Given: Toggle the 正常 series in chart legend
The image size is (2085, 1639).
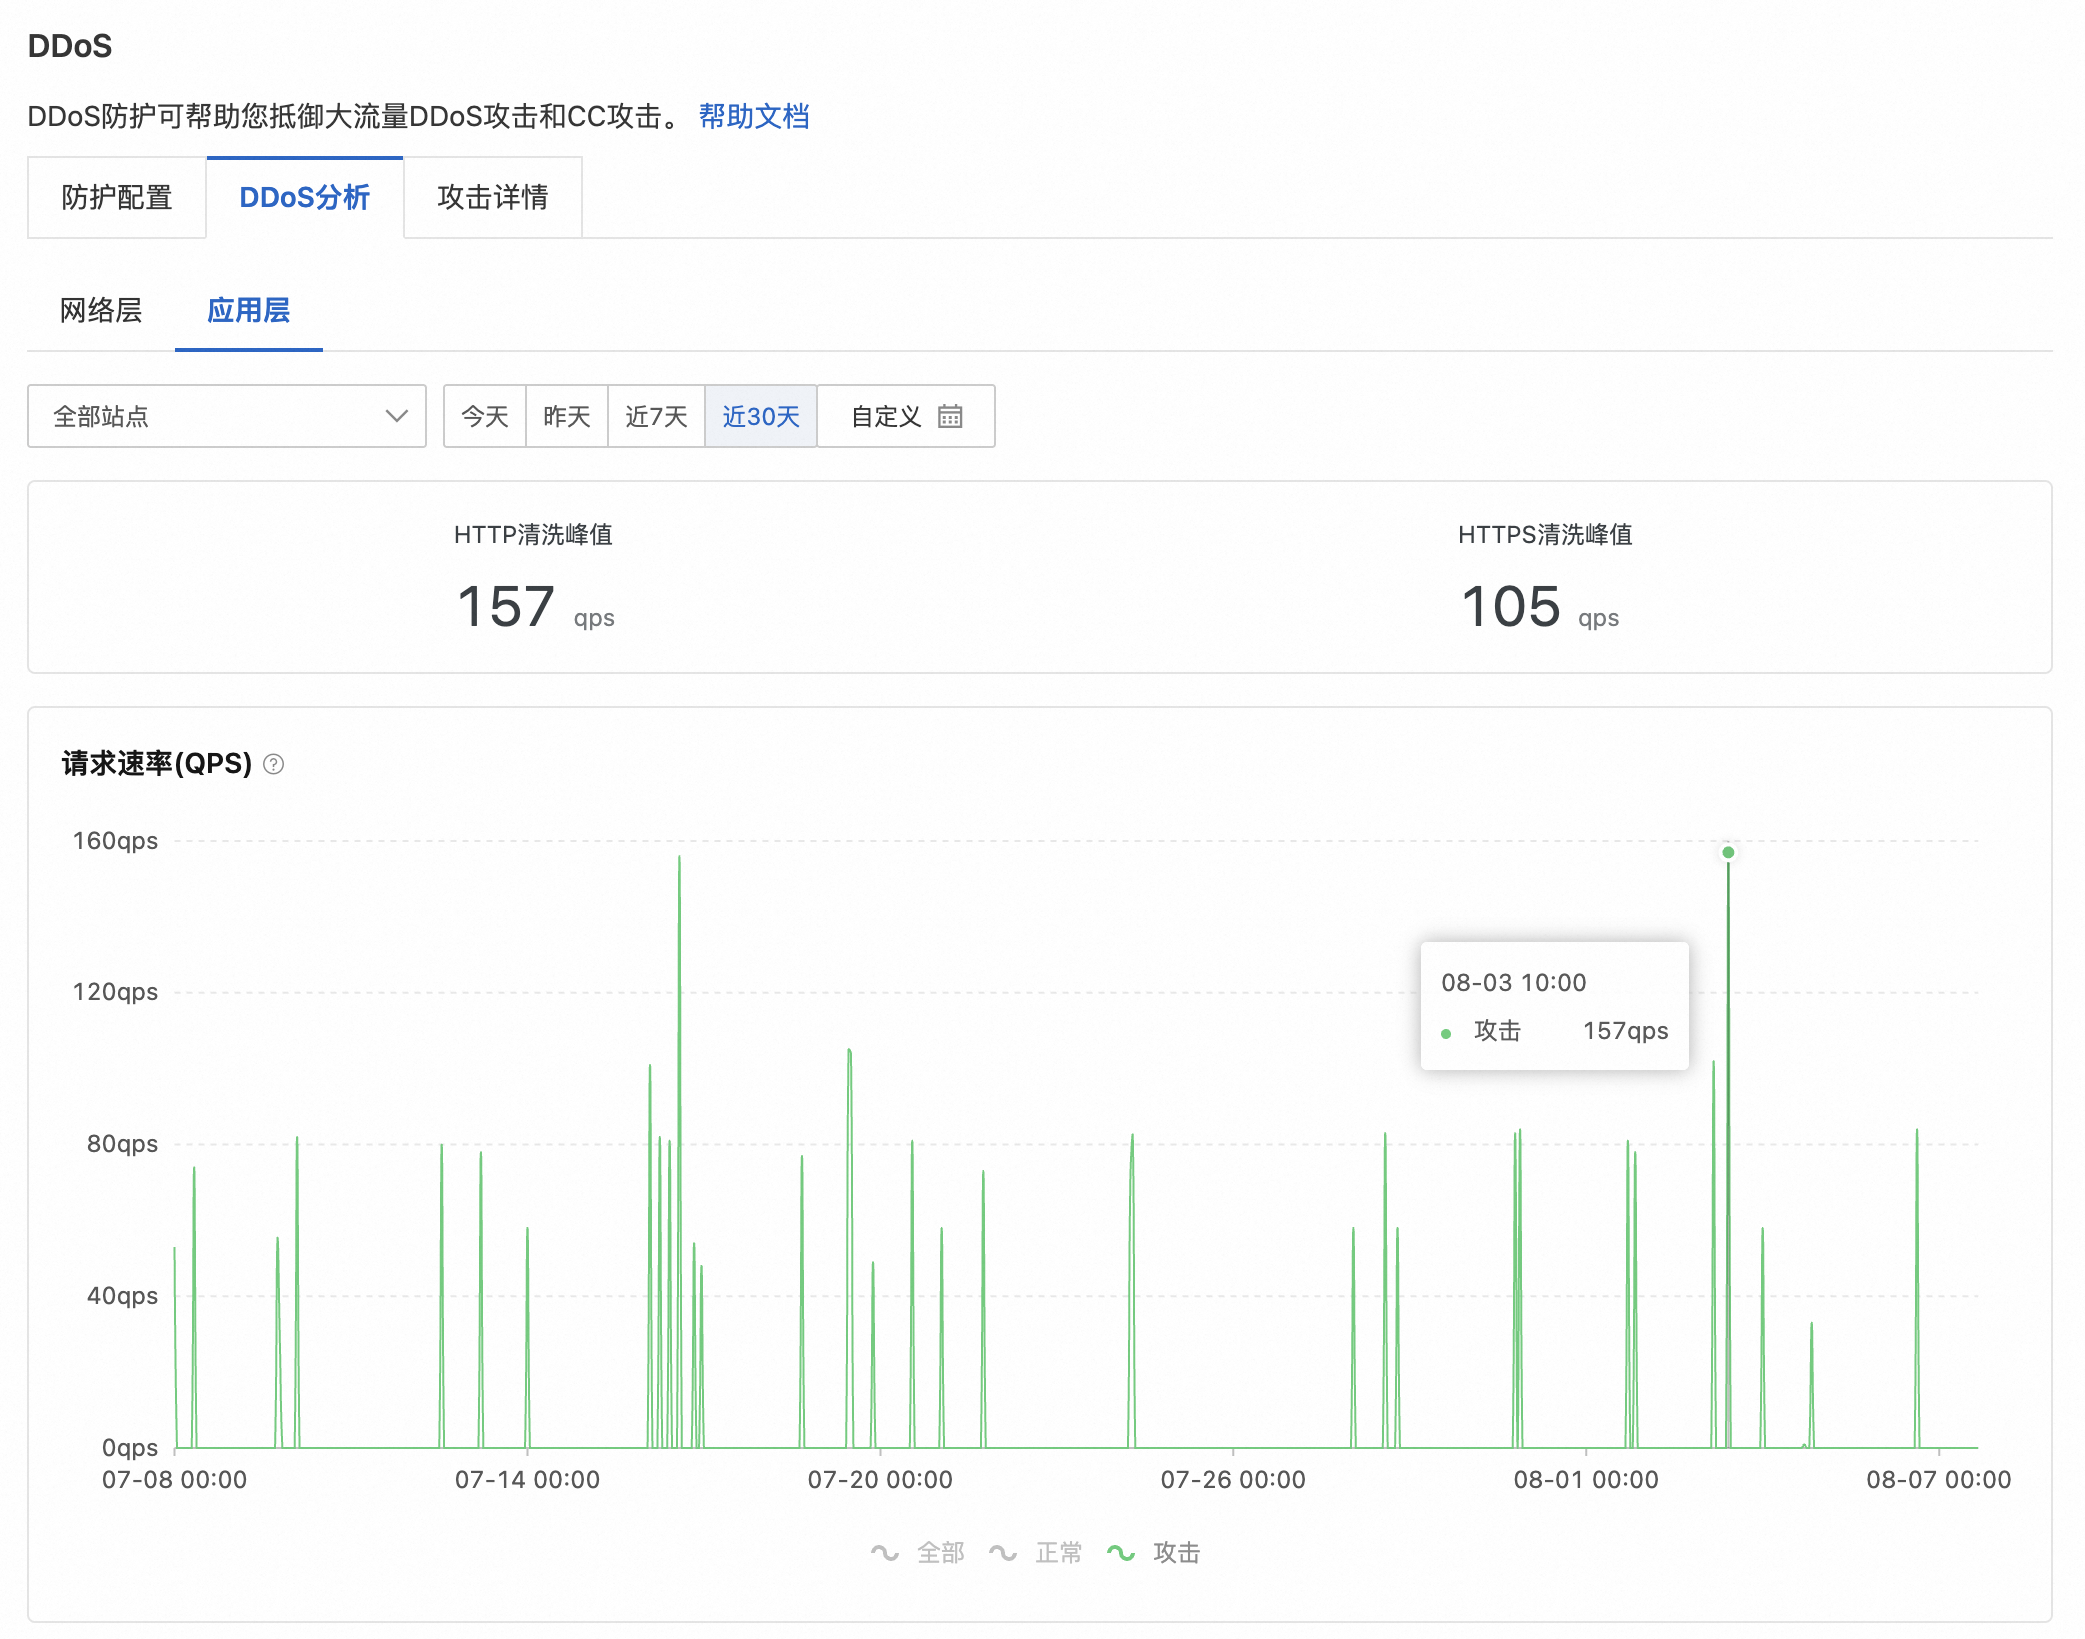Looking at the screenshot, I should coord(1036,1552).
